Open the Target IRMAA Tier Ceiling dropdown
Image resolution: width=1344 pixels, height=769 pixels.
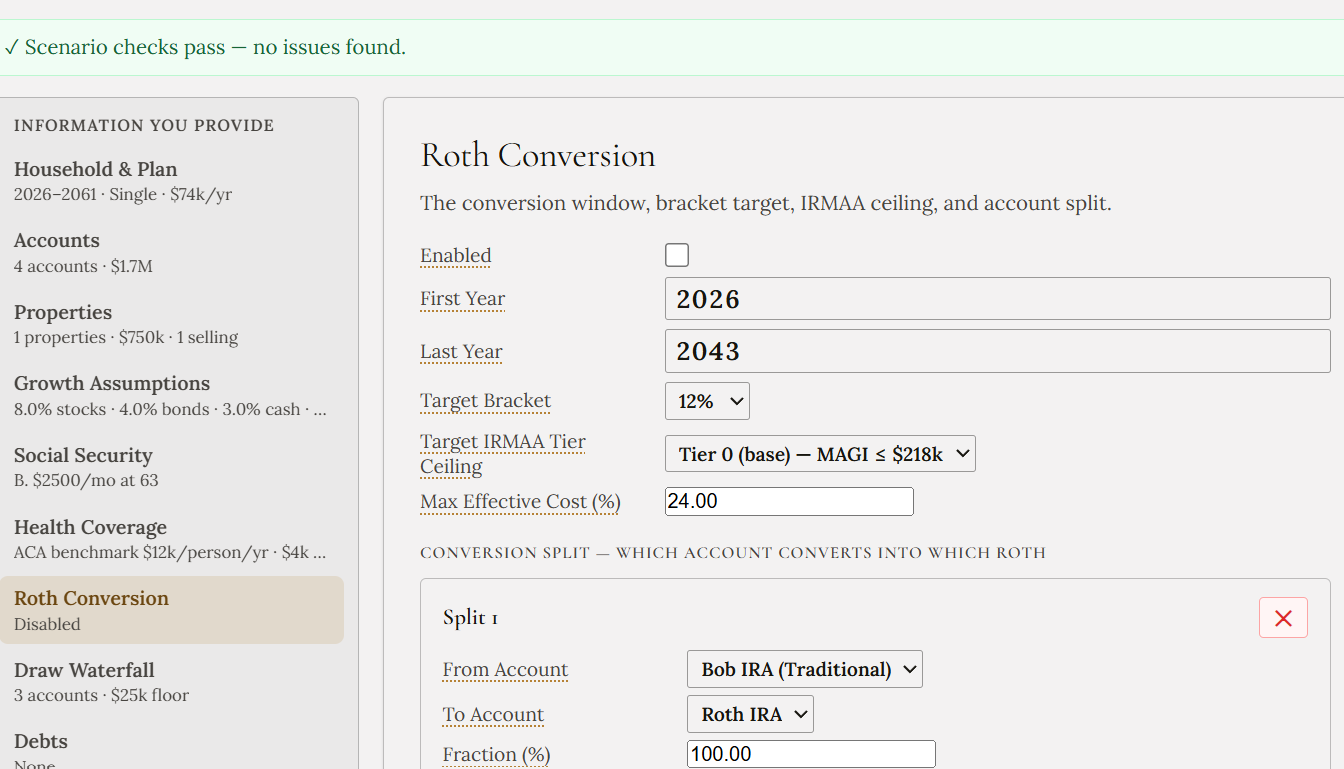820,454
